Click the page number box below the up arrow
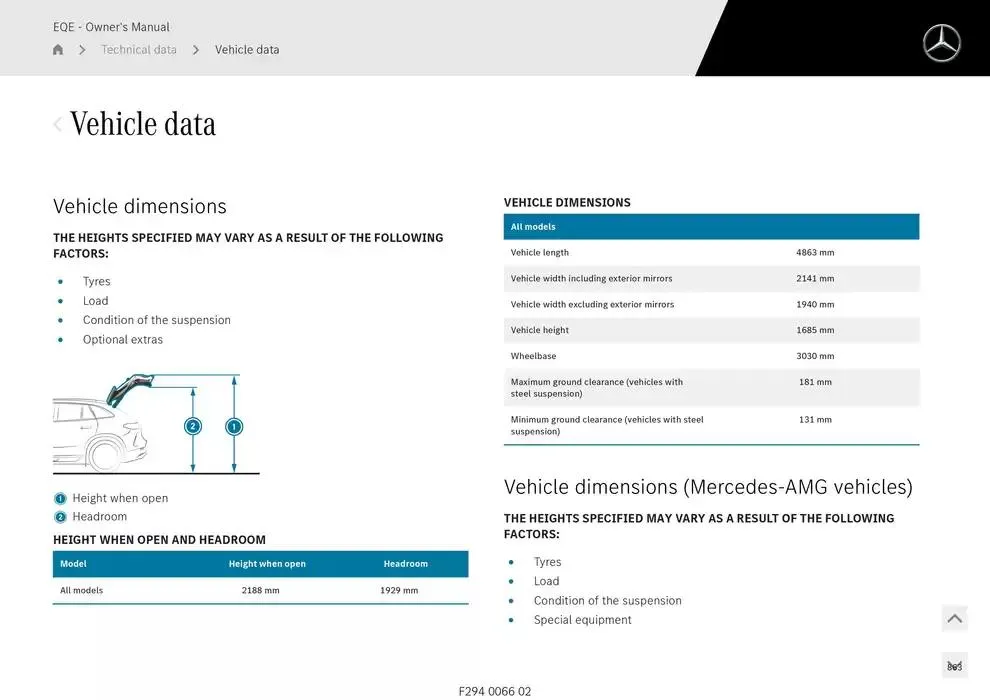This screenshot has width=990, height=700. [x=954, y=666]
